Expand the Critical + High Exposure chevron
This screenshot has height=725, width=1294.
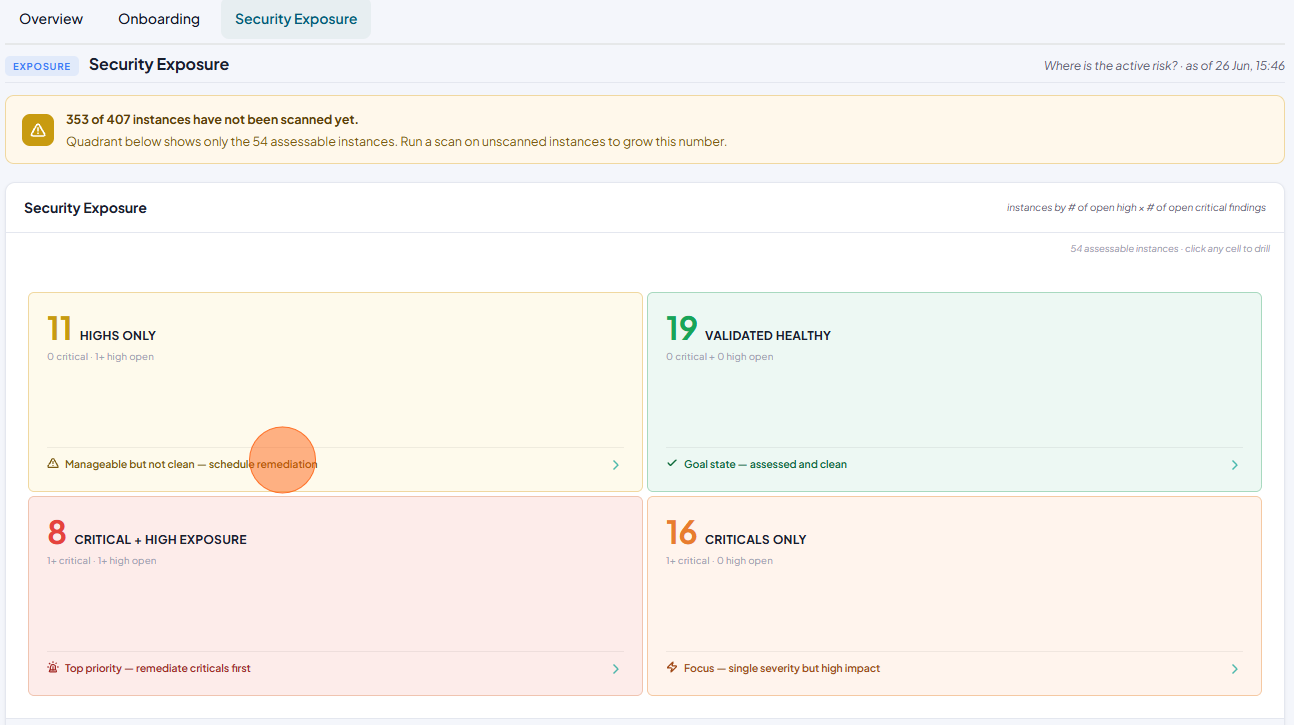coord(616,669)
